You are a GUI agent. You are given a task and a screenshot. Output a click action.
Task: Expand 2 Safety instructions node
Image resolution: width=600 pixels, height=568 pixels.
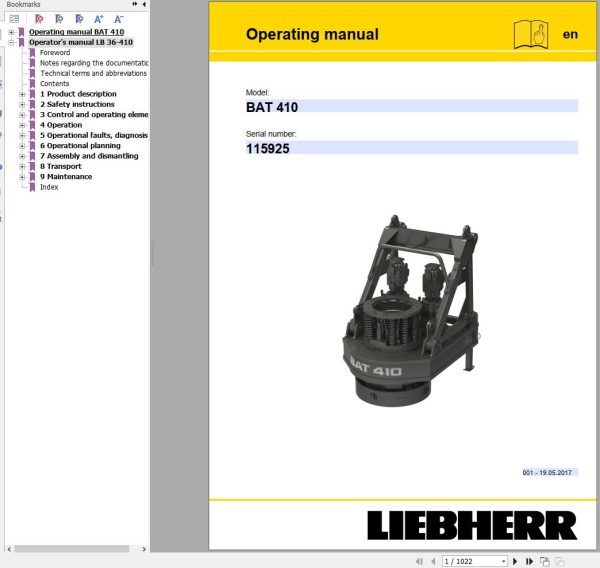point(22,104)
